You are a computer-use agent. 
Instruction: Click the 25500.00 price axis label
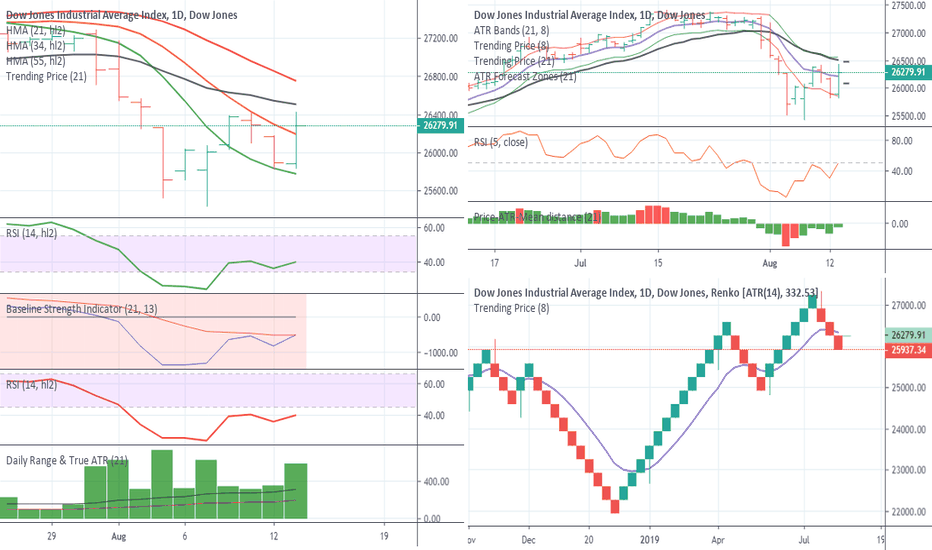point(908,116)
